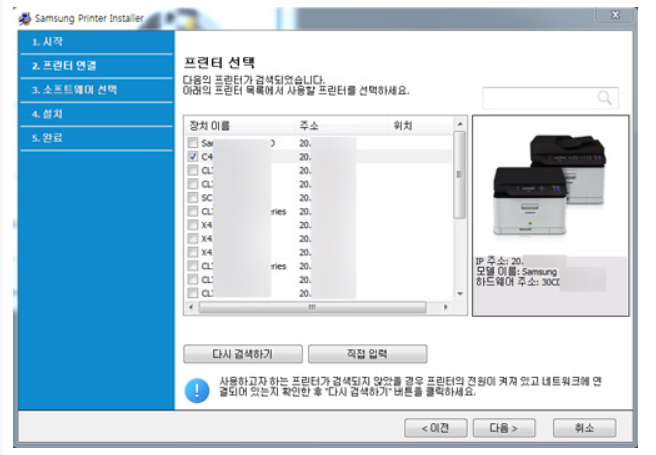
Task: Click the horizontal scroll right arrow
Action: click(446, 307)
